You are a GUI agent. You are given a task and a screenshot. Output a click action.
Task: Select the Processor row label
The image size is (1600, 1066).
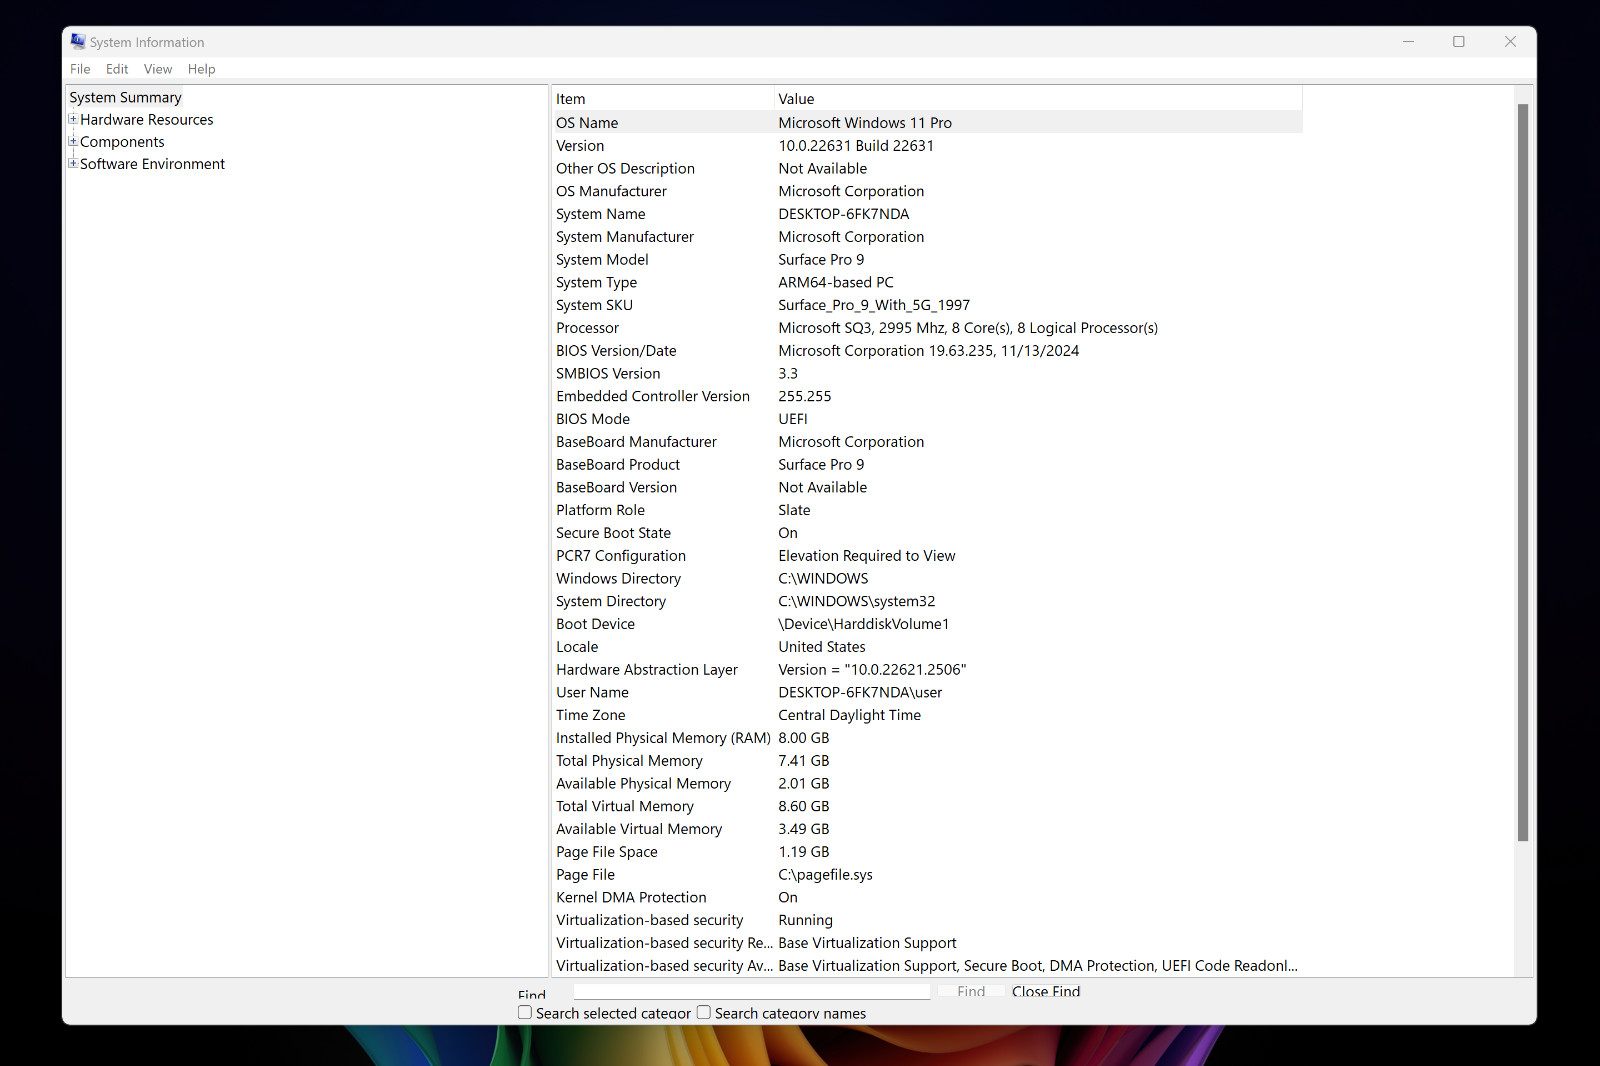point(588,328)
